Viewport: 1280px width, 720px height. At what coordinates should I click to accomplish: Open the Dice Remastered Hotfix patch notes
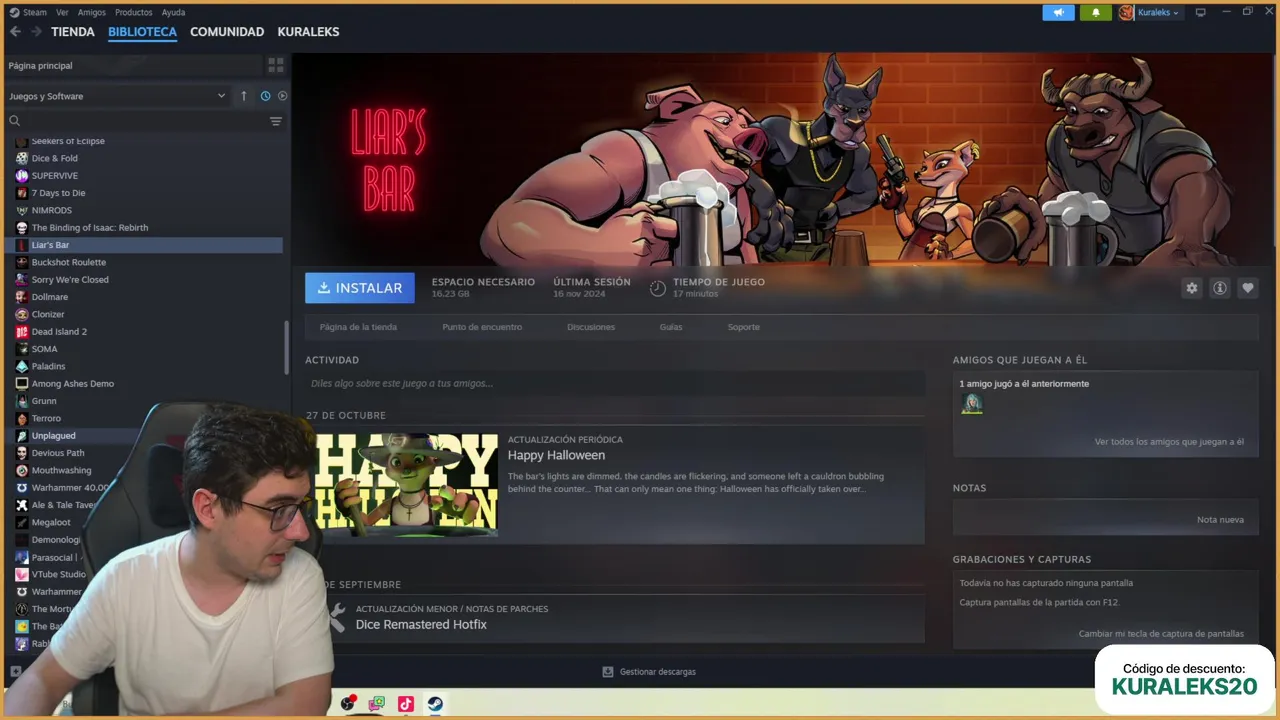coord(421,624)
